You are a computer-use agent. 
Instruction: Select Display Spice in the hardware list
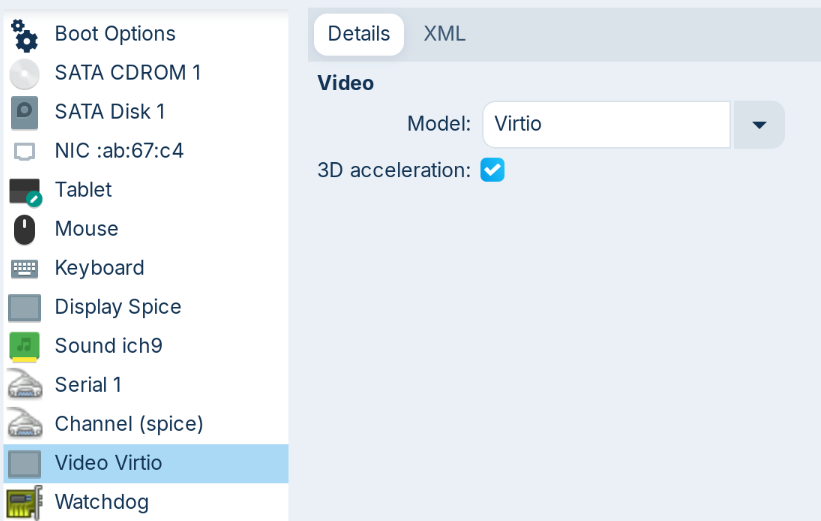tap(118, 307)
